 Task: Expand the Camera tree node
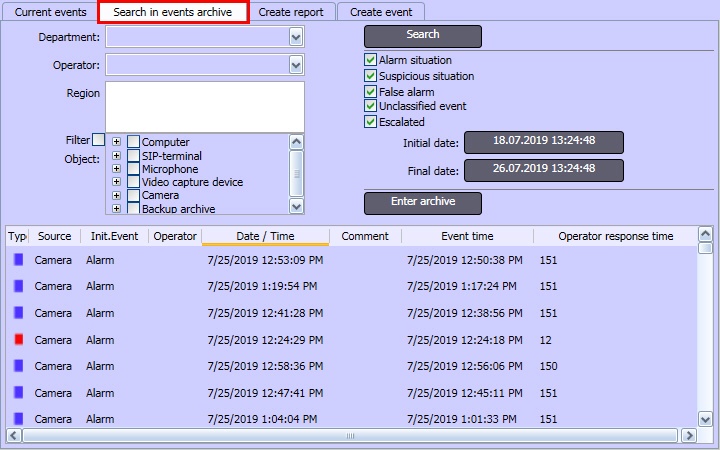point(117,195)
